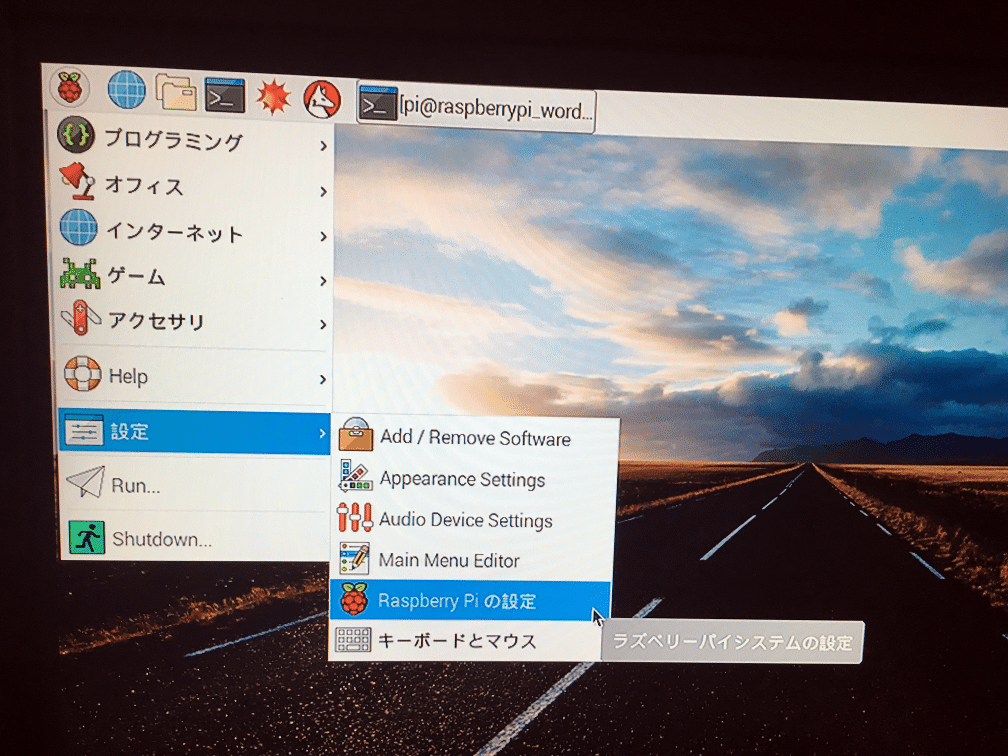Click the インターネット globe icon in menu
1008x756 pixels.
(x=78, y=228)
